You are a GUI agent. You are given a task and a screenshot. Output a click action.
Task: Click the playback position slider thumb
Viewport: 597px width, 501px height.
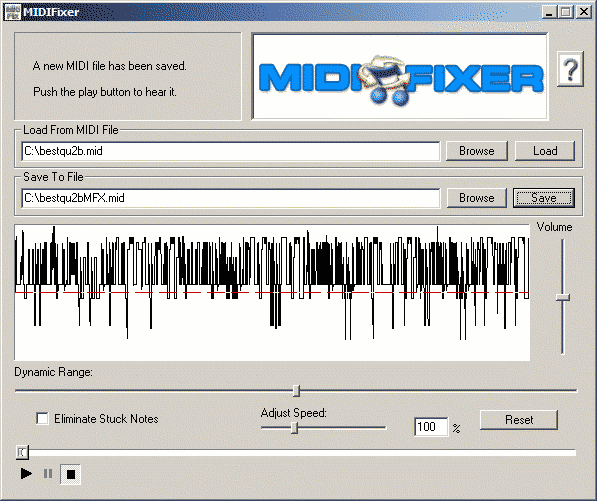click(22, 452)
